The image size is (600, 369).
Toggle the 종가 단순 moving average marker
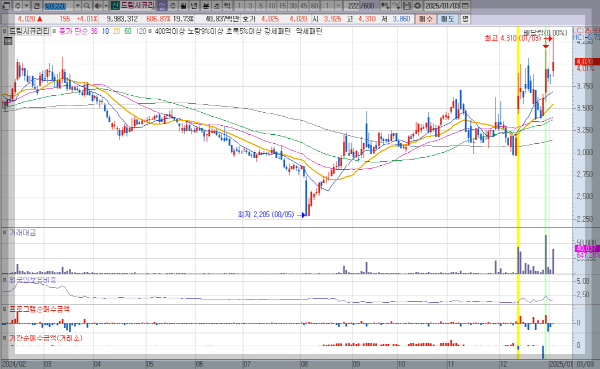tap(54, 31)
